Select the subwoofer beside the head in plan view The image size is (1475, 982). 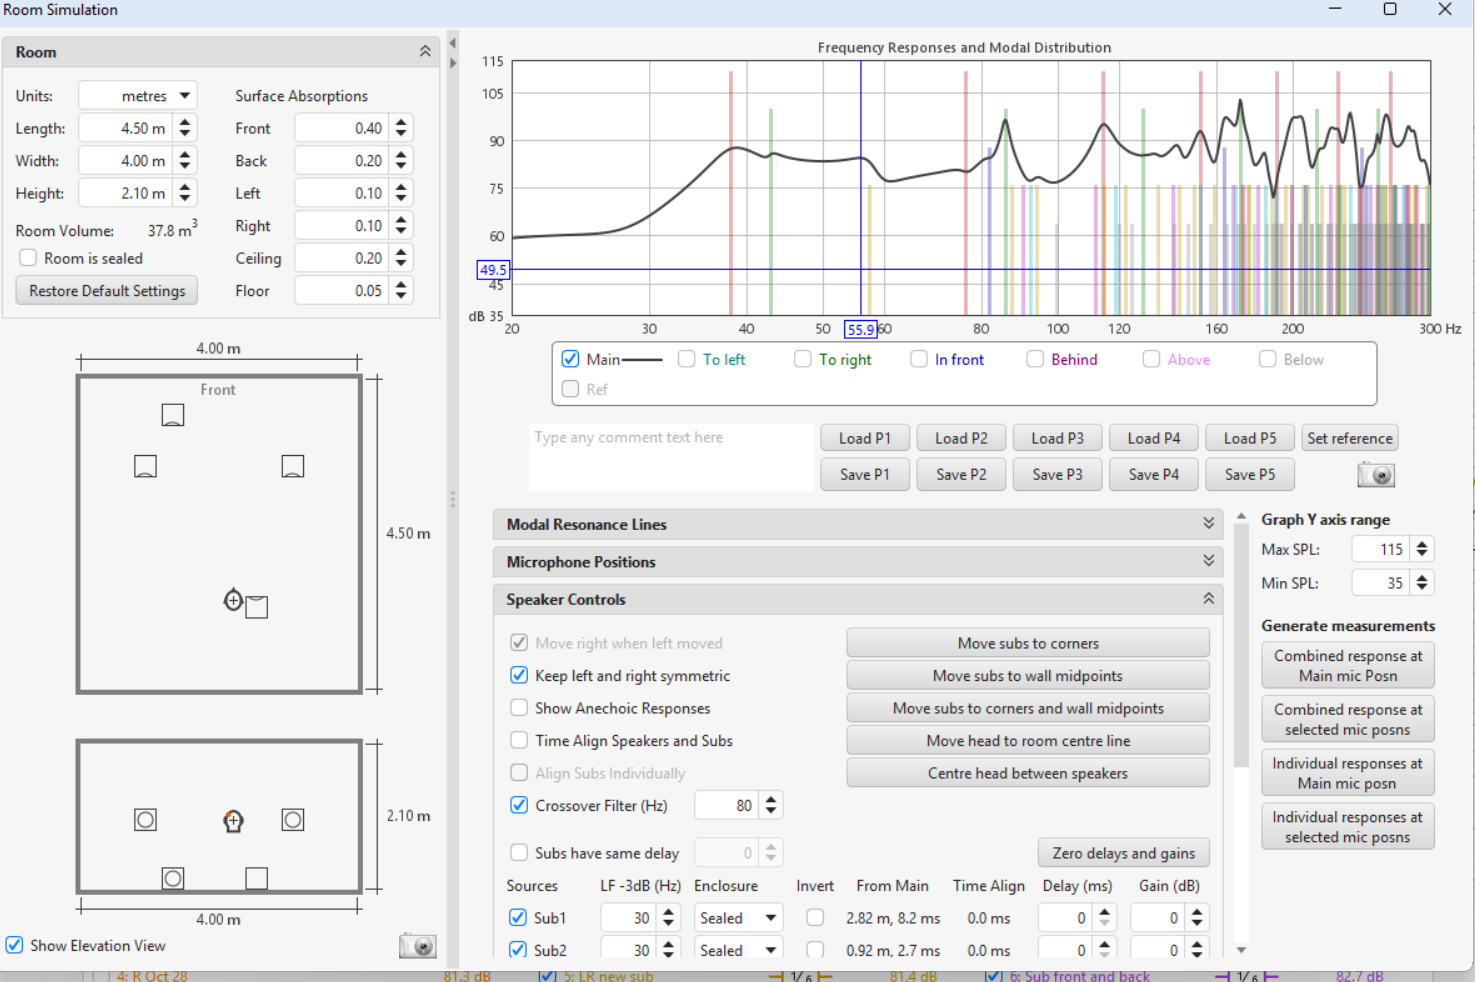coord(257,606)
